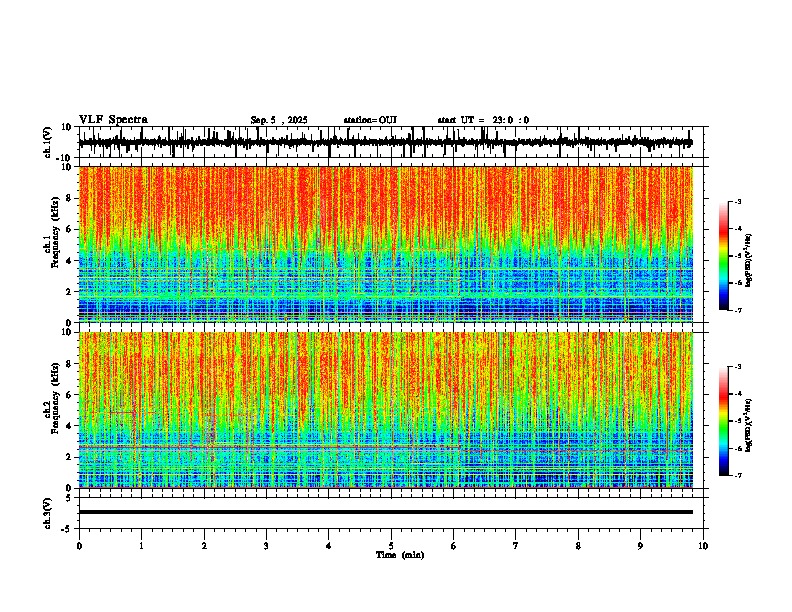Click the time axis tick '5'
The image size is (792, 612).
[x=391, y=546]
